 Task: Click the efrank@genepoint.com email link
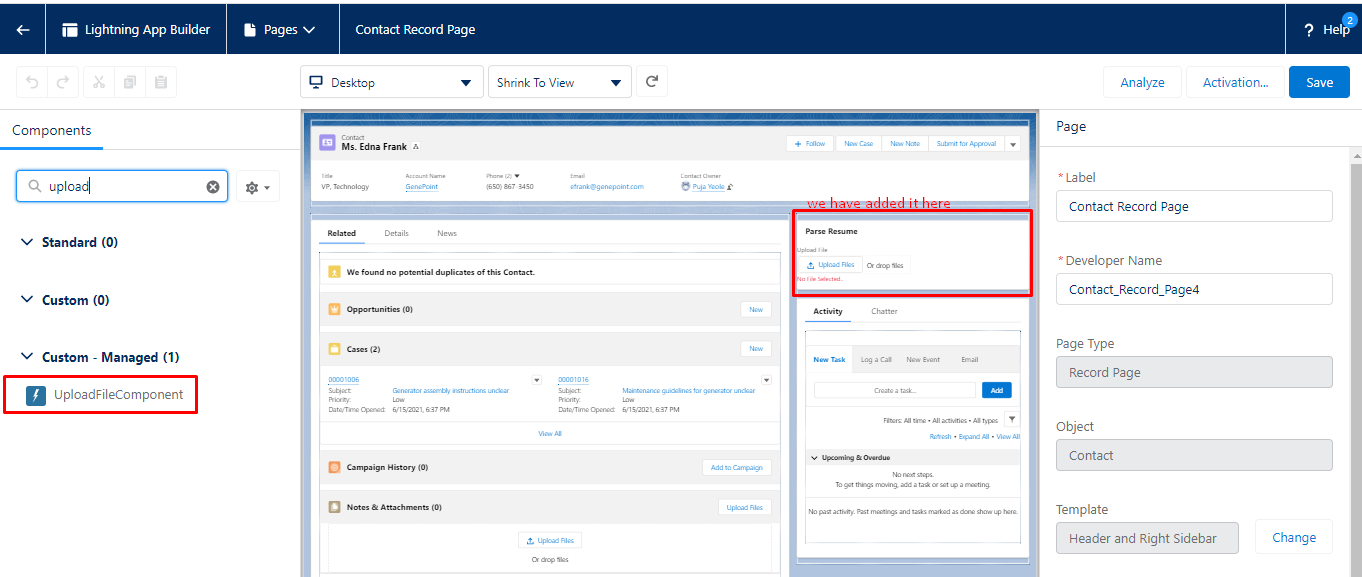pos(607,186)
